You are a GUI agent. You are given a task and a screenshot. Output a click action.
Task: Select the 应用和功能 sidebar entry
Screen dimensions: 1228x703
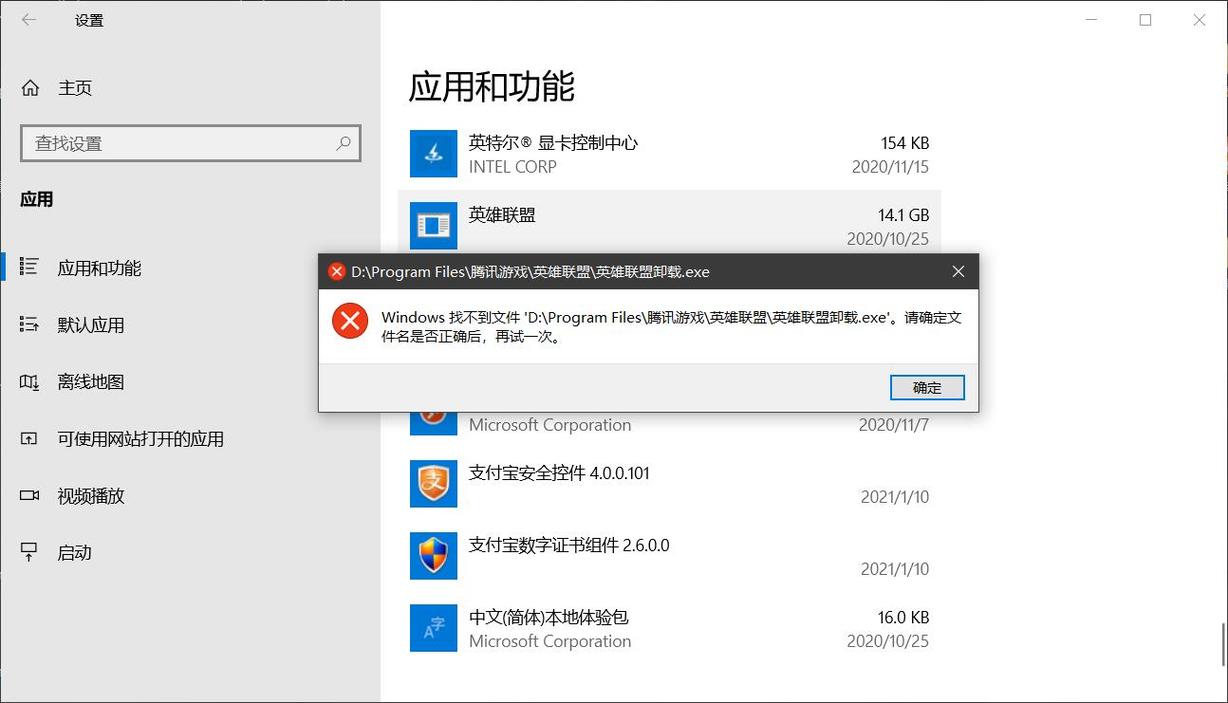point(100,267)
